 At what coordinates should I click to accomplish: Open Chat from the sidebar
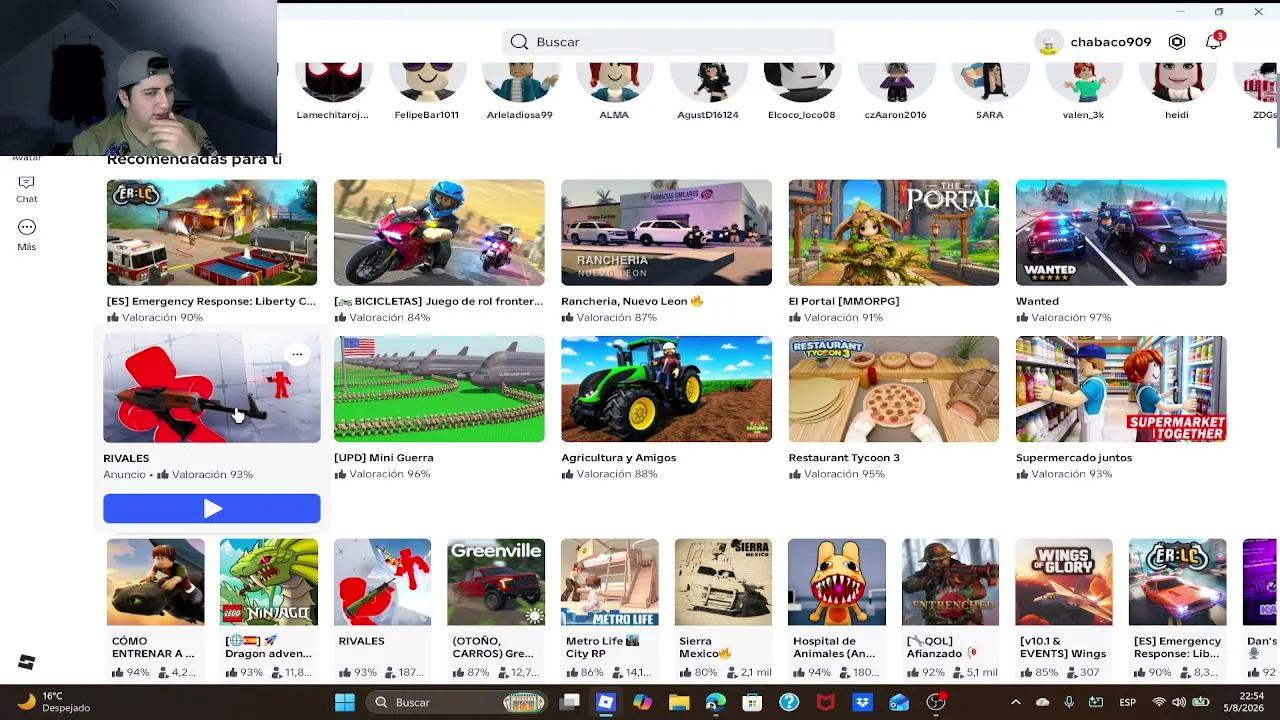coord(27,189)
